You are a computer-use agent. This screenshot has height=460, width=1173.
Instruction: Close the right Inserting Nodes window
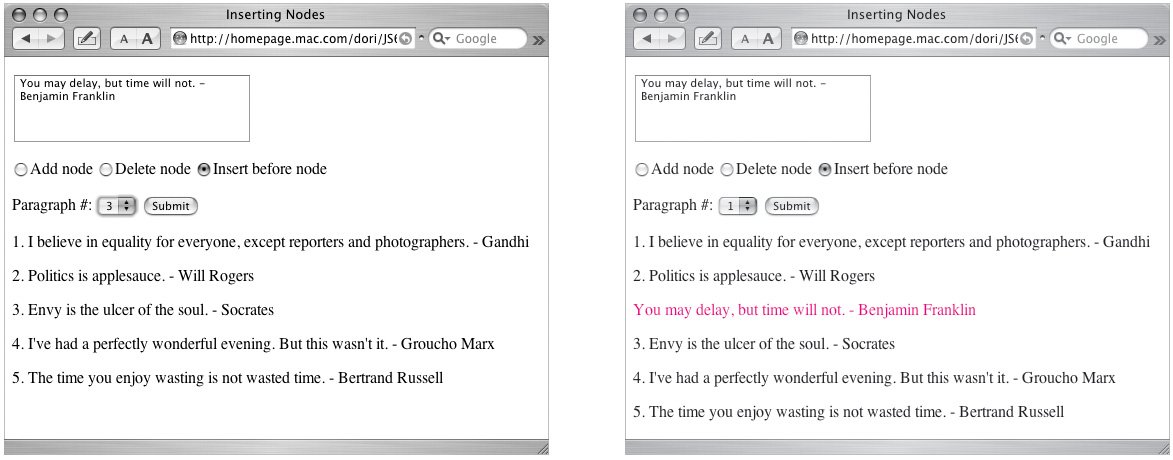pos(642,15)
